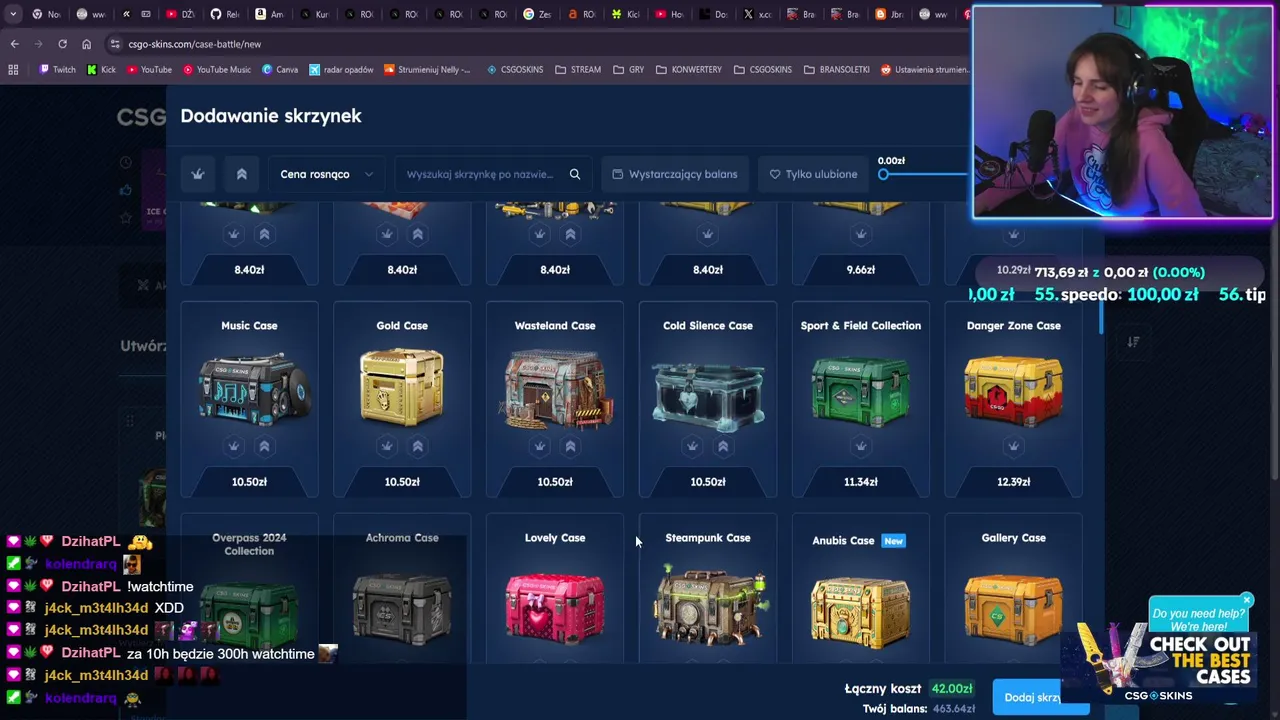Close the Do you need help bubble

coord(1247,601)
